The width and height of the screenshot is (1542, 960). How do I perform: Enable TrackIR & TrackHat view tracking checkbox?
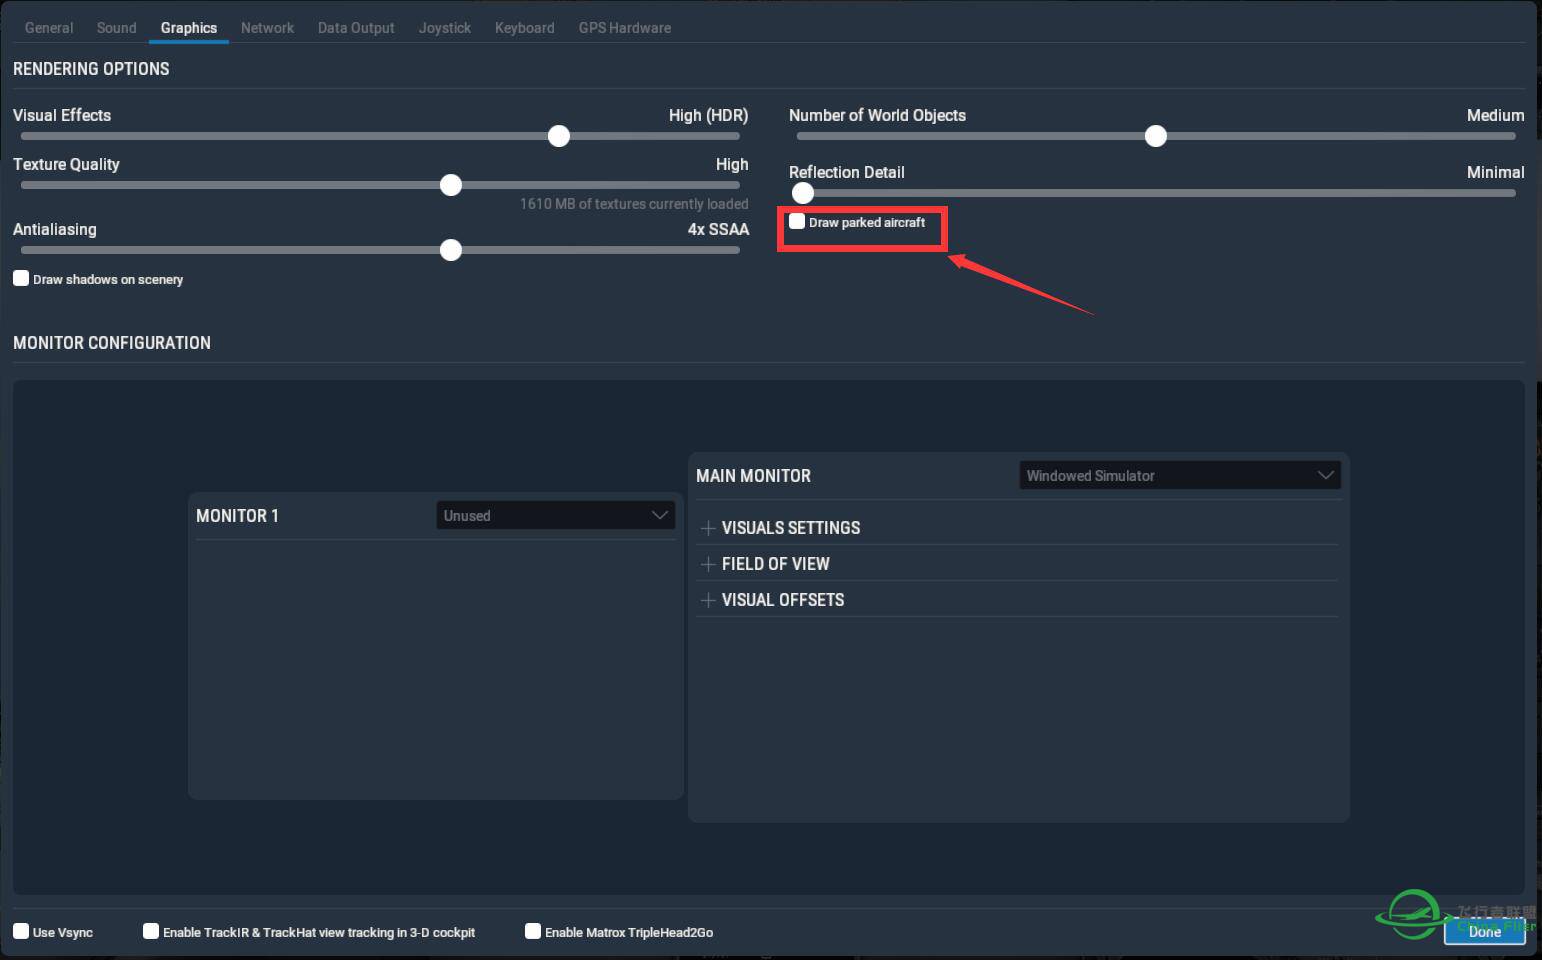pyautogui.click(x=151, y=931)
